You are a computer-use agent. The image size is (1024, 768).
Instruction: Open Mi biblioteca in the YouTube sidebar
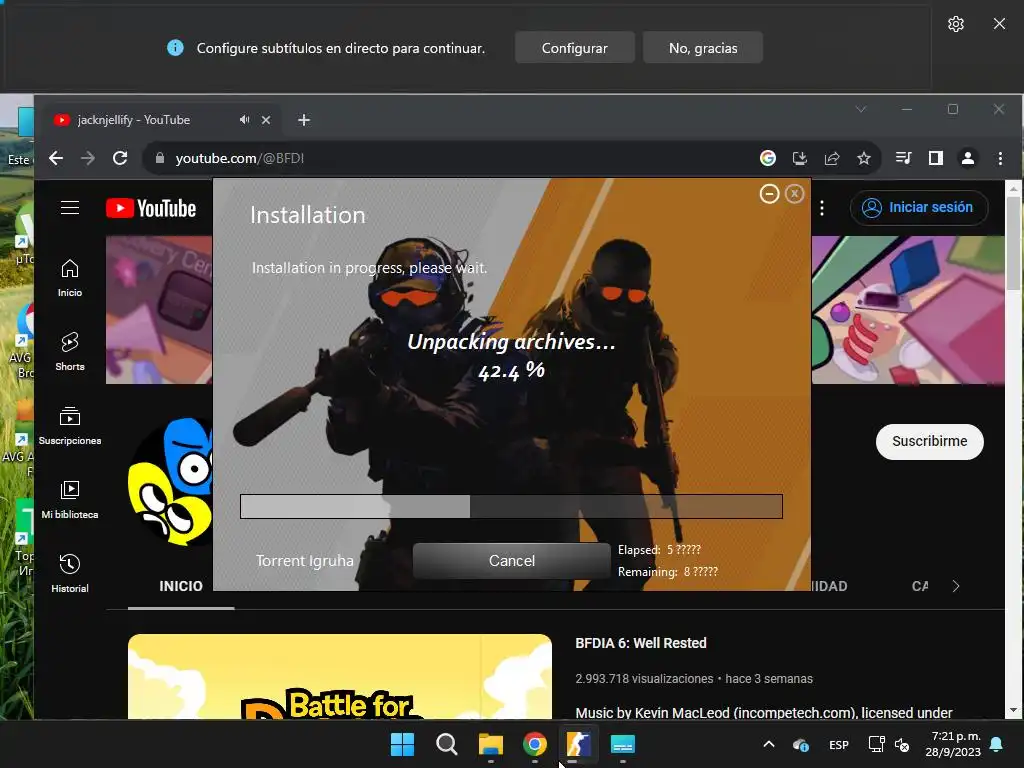(x=70, y=500)
